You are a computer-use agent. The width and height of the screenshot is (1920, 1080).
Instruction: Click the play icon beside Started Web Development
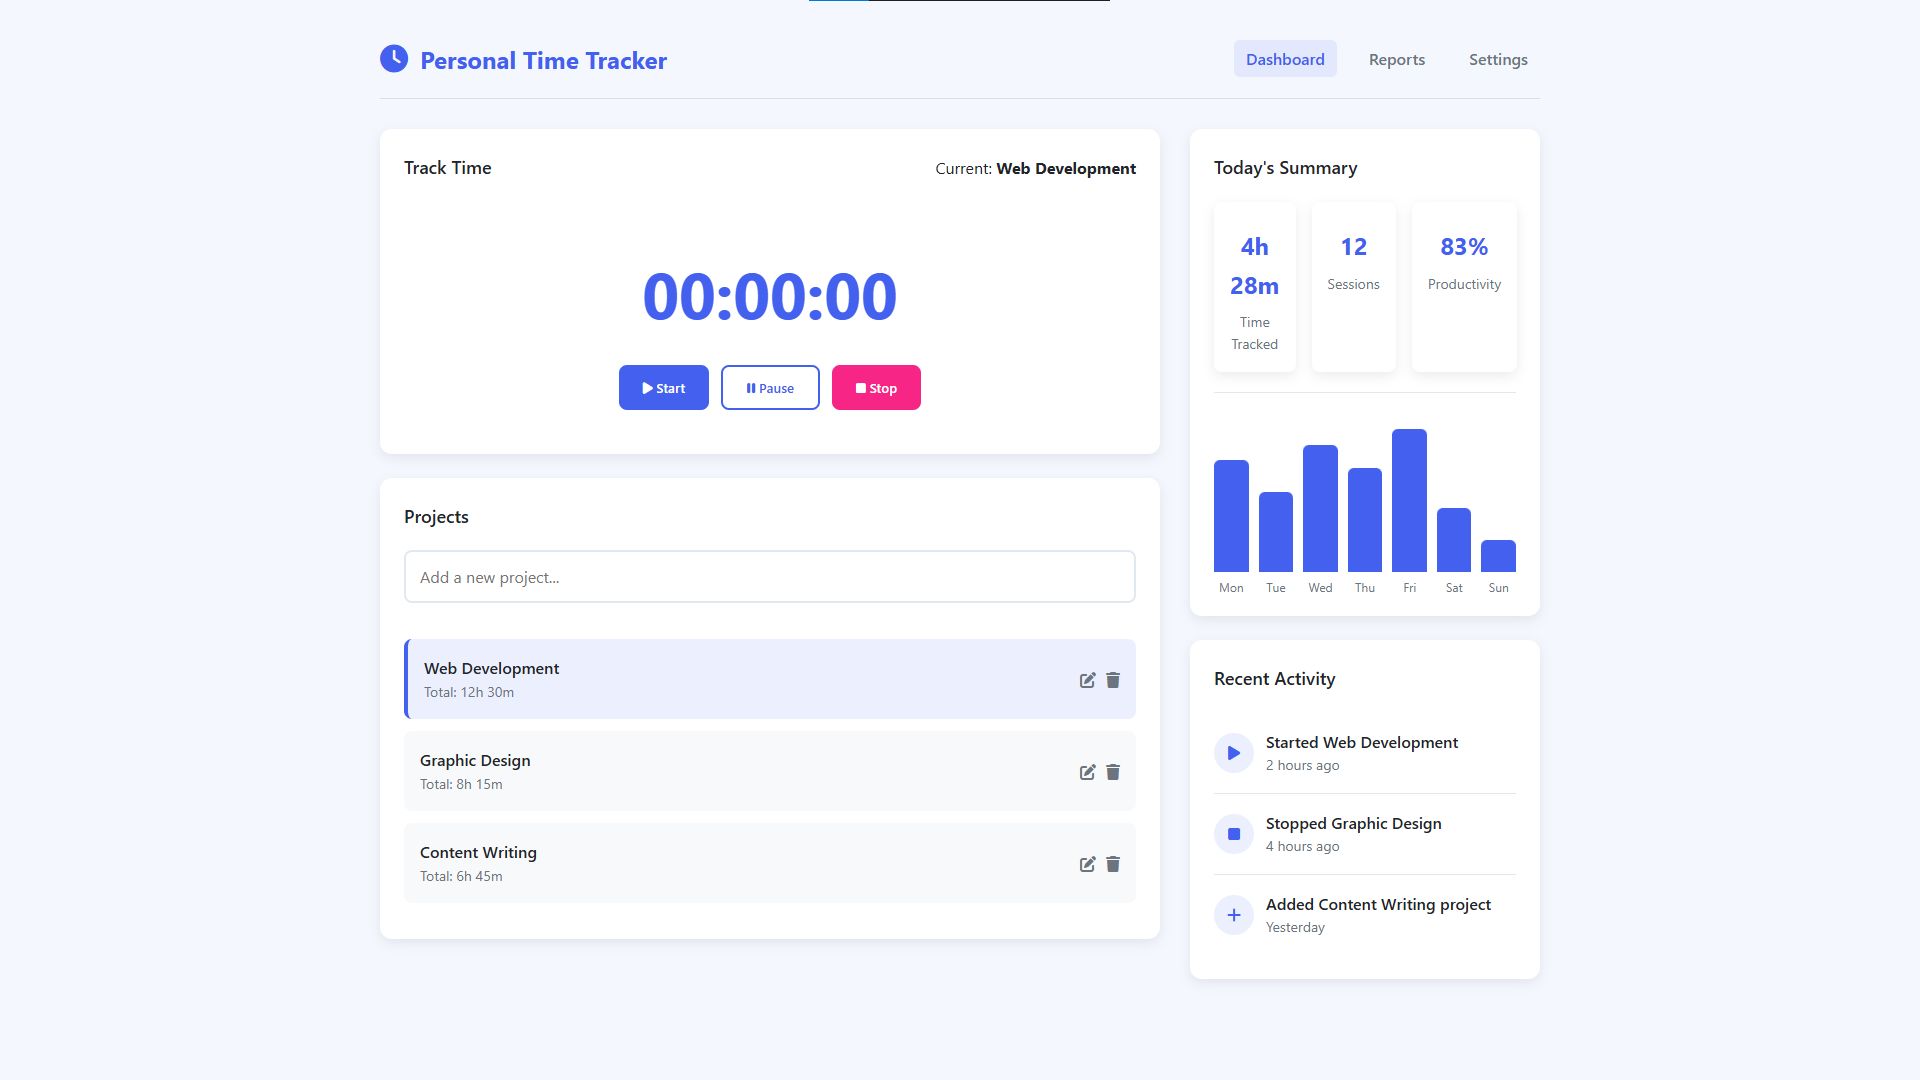click(x=1234, y=753)
